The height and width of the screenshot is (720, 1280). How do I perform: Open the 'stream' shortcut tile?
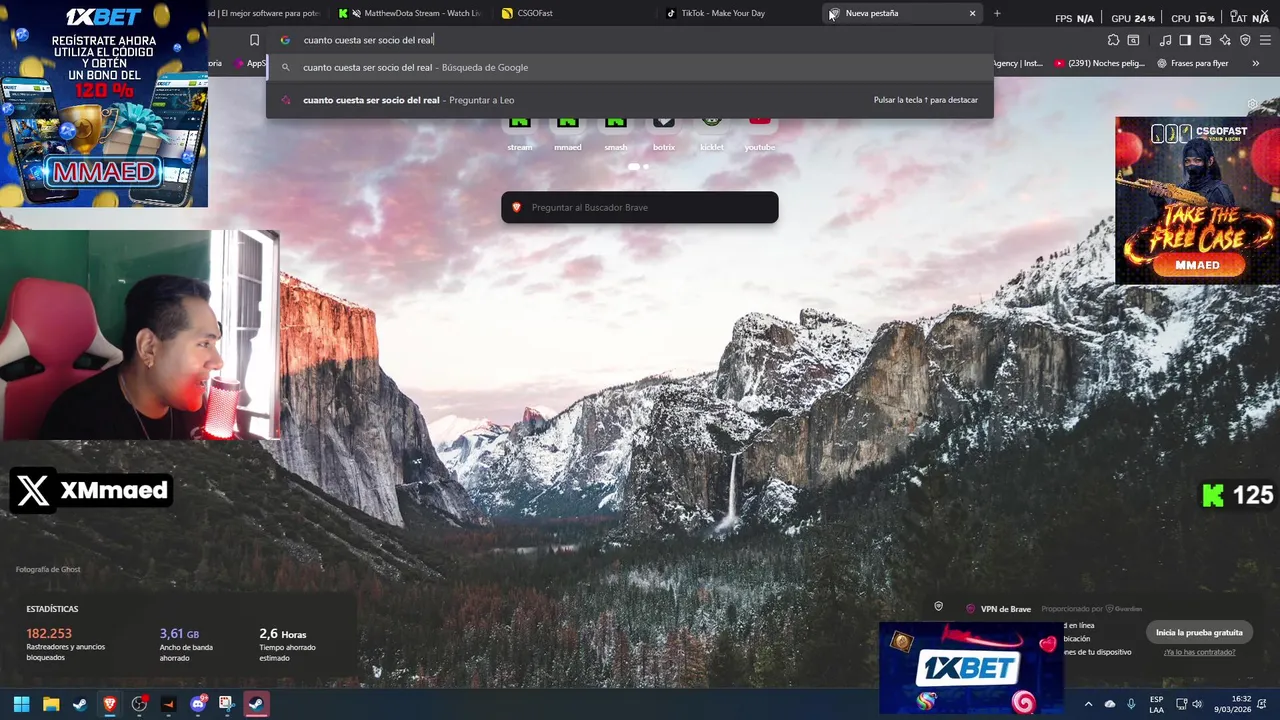tap(520, 133)
